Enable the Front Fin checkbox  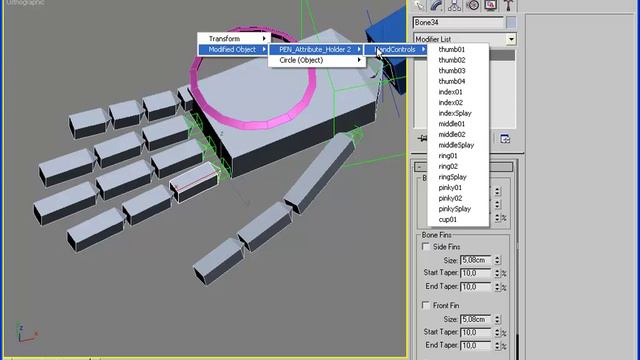tap(426, 305)
